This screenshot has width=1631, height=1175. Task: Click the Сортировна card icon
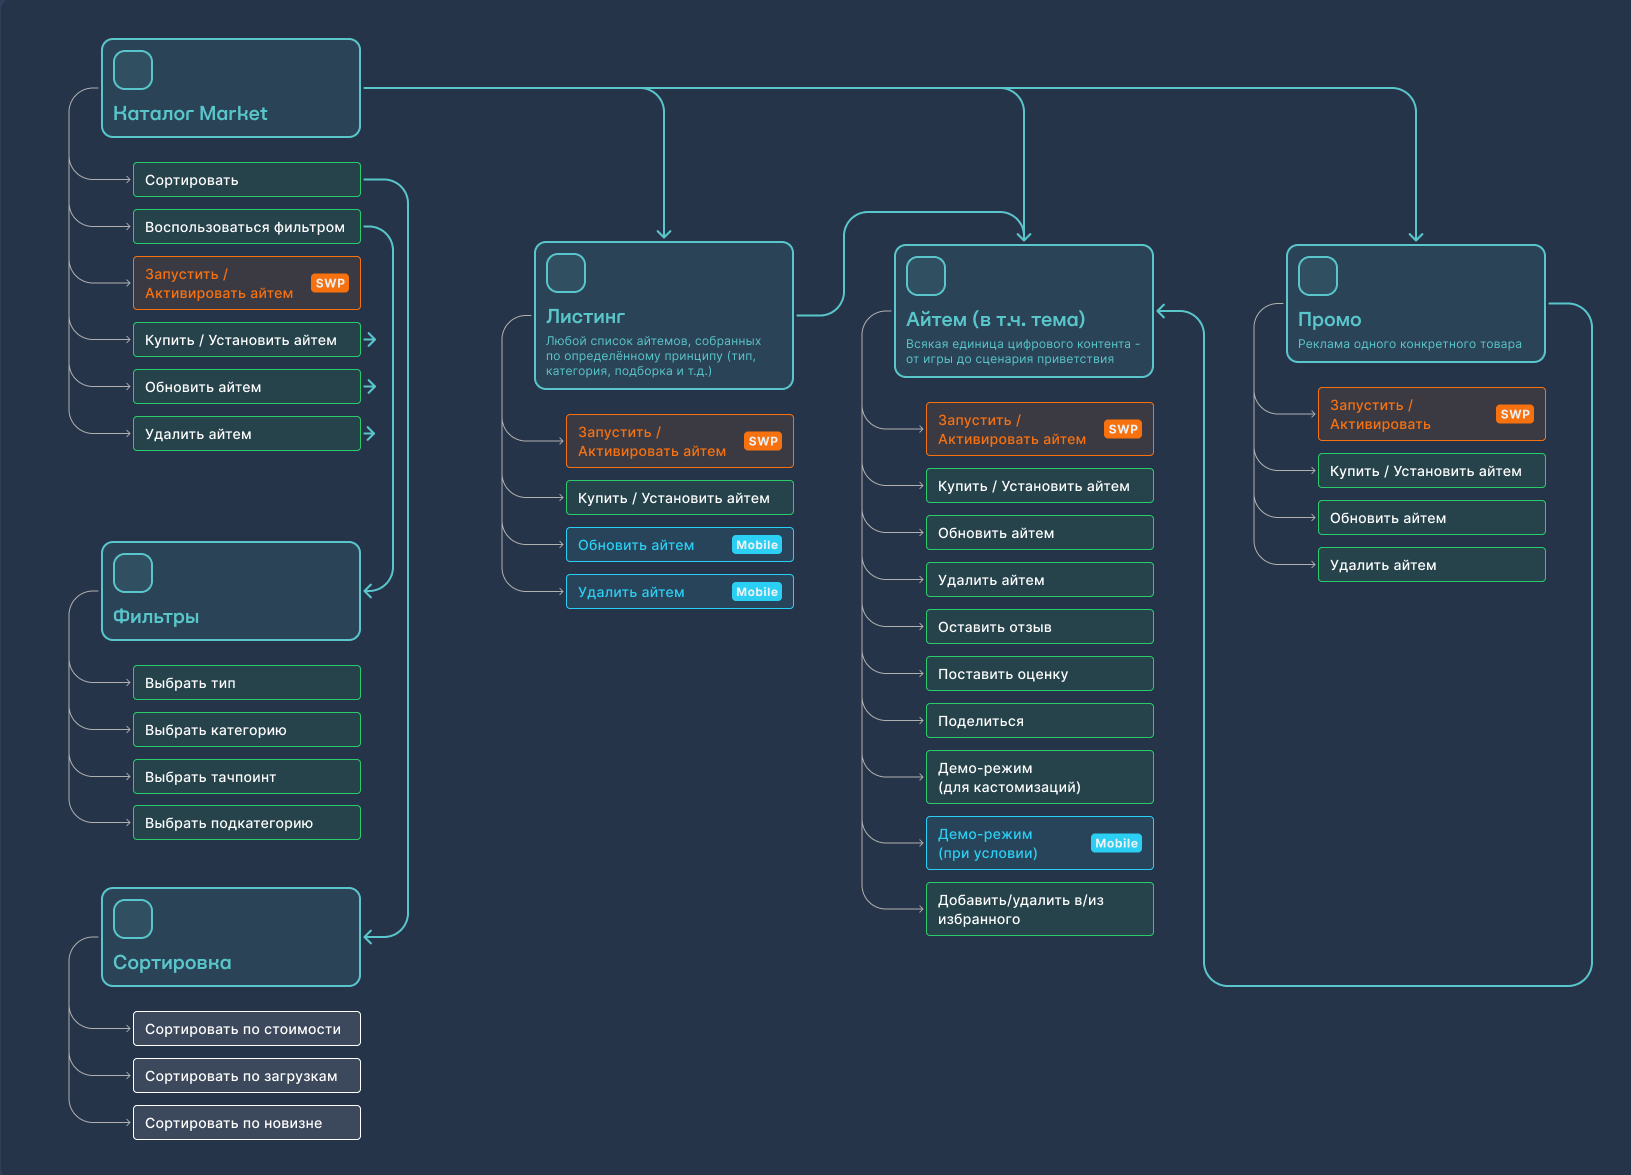(132, 918)
